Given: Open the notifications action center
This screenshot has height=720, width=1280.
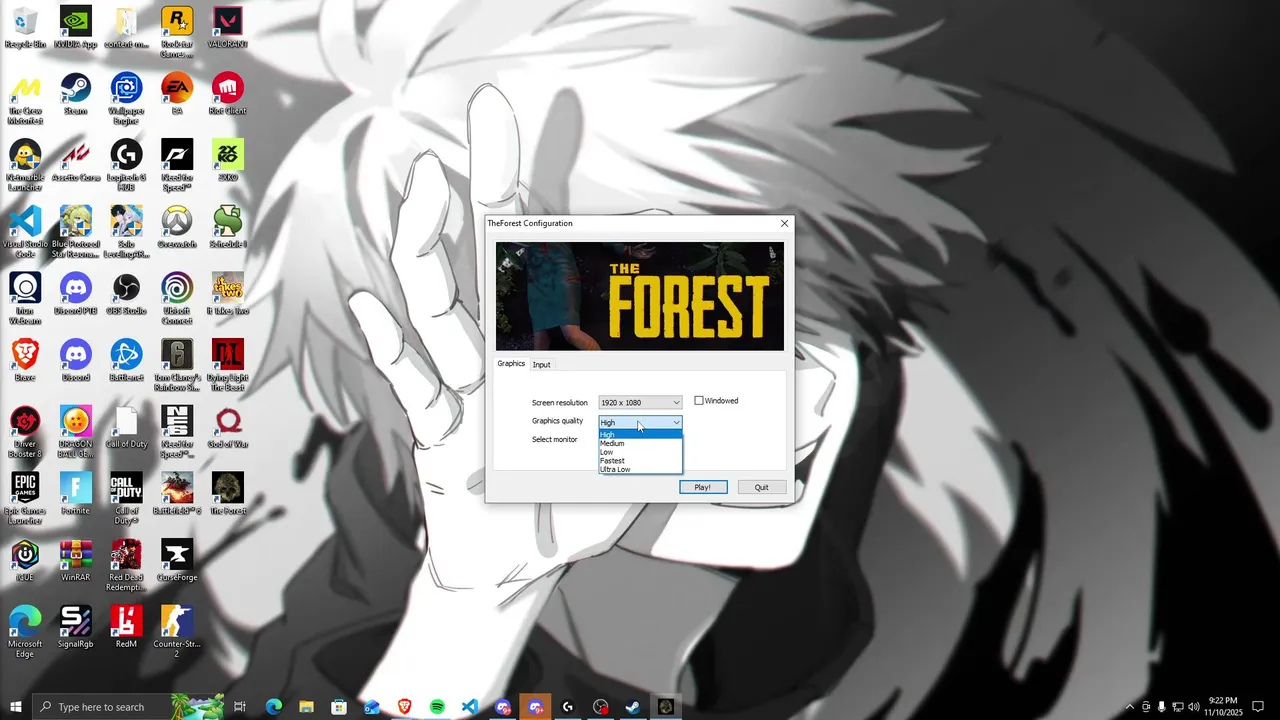Looking at the screenshot, I should [x=1258, y=707].
